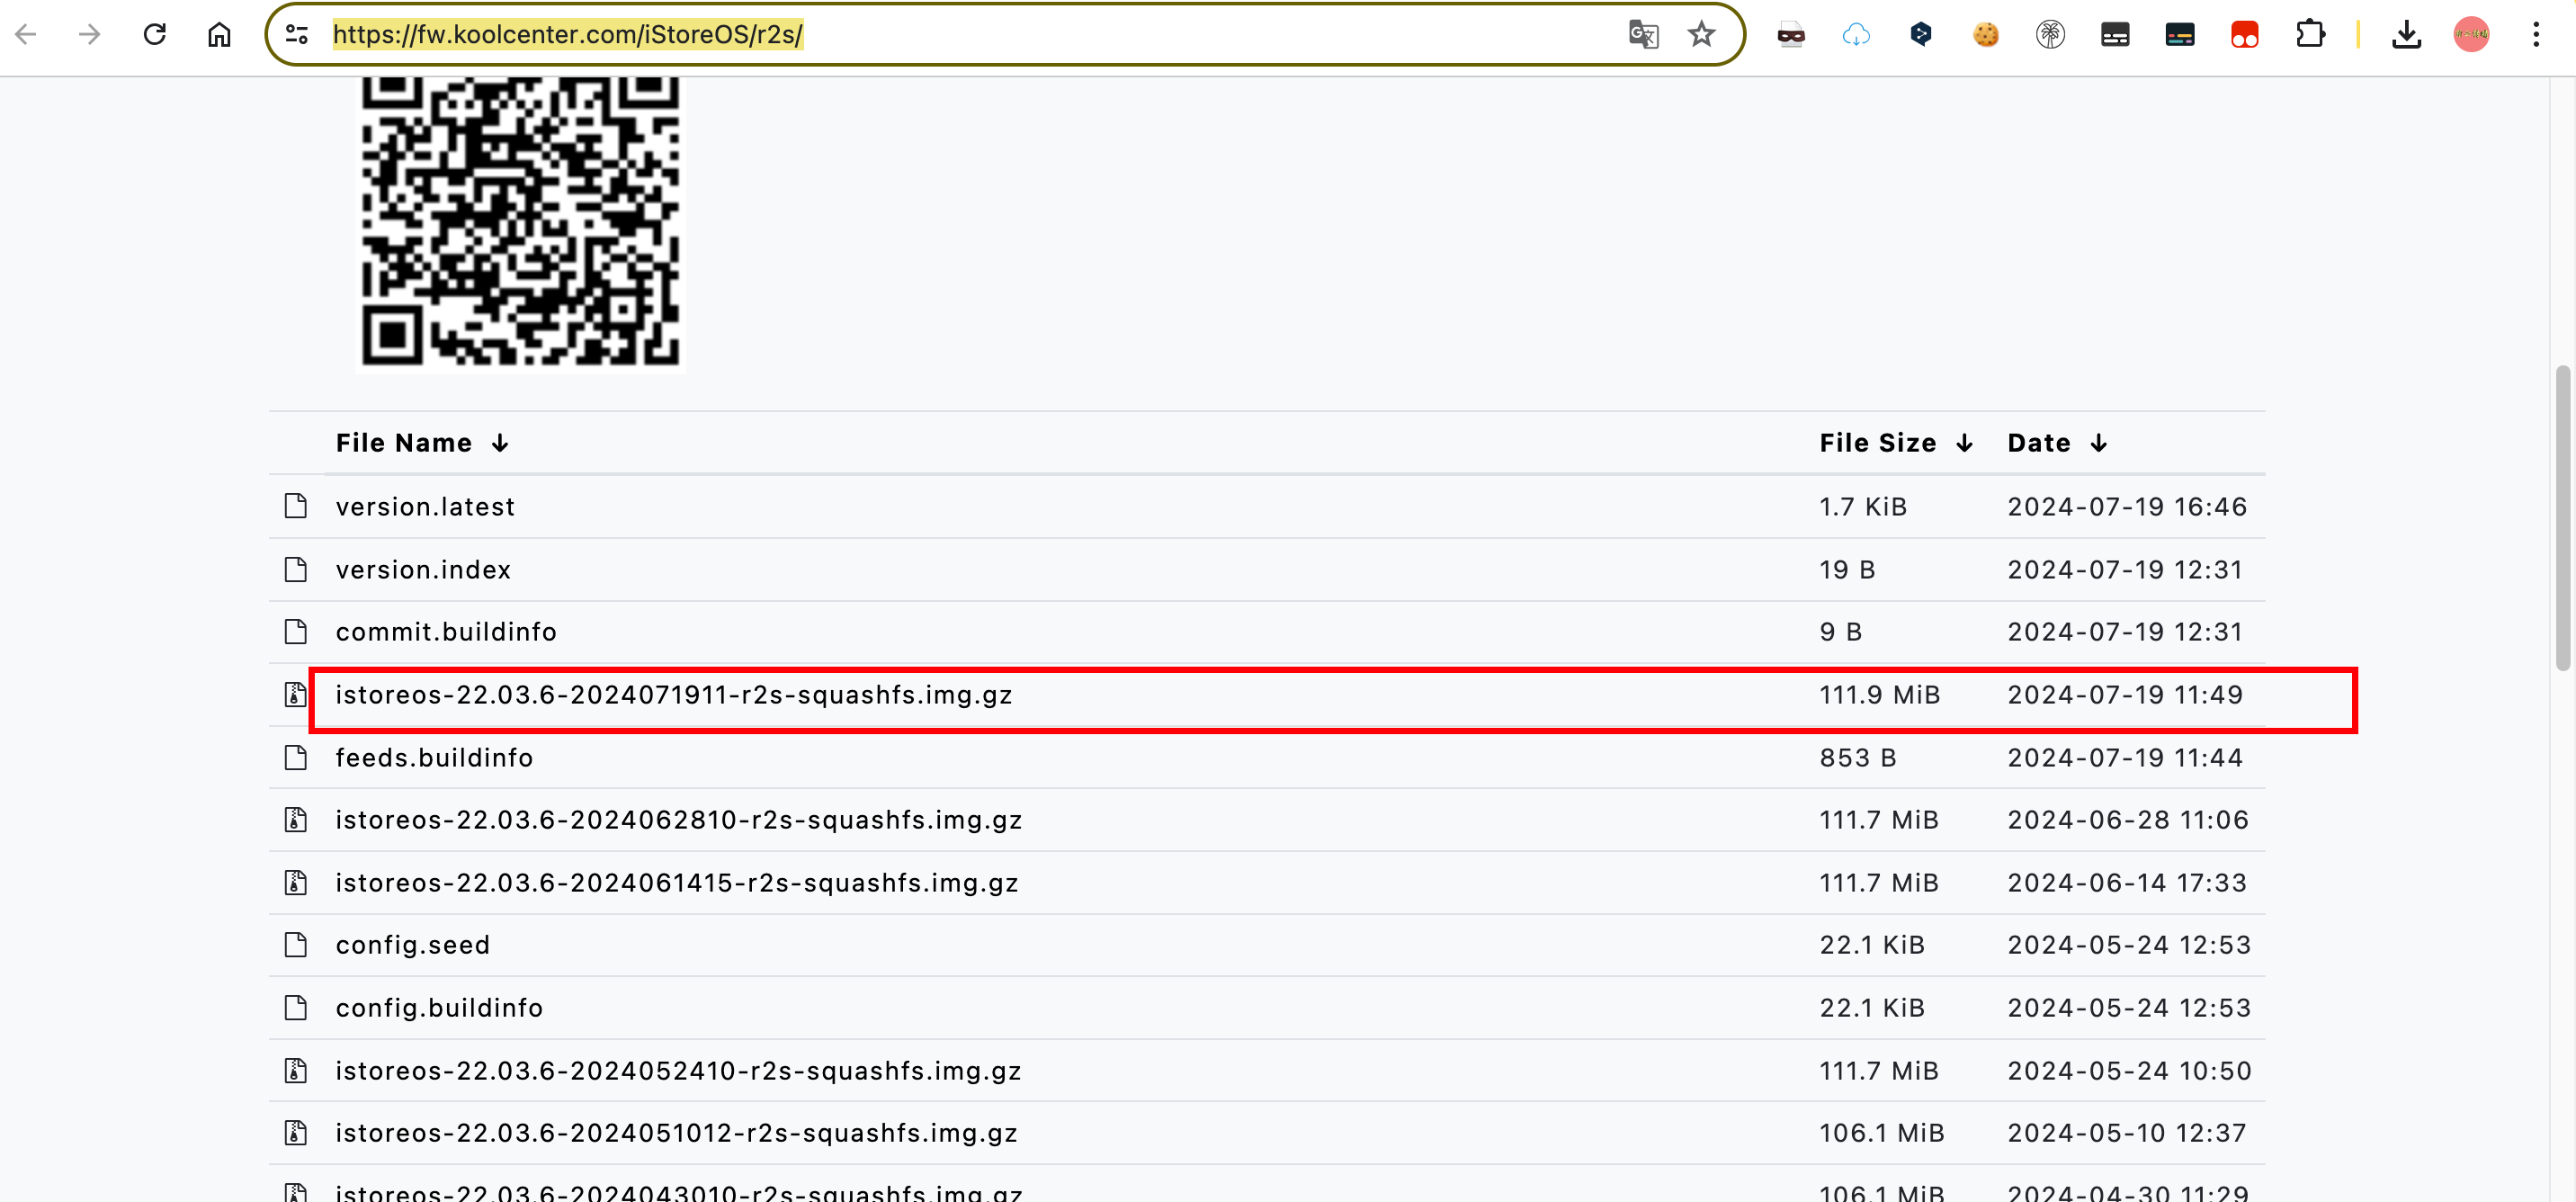Screen dimensions: 2576x1202
Task: Open the feeds.buildinfo file link
Action: [x=434, y=758]
